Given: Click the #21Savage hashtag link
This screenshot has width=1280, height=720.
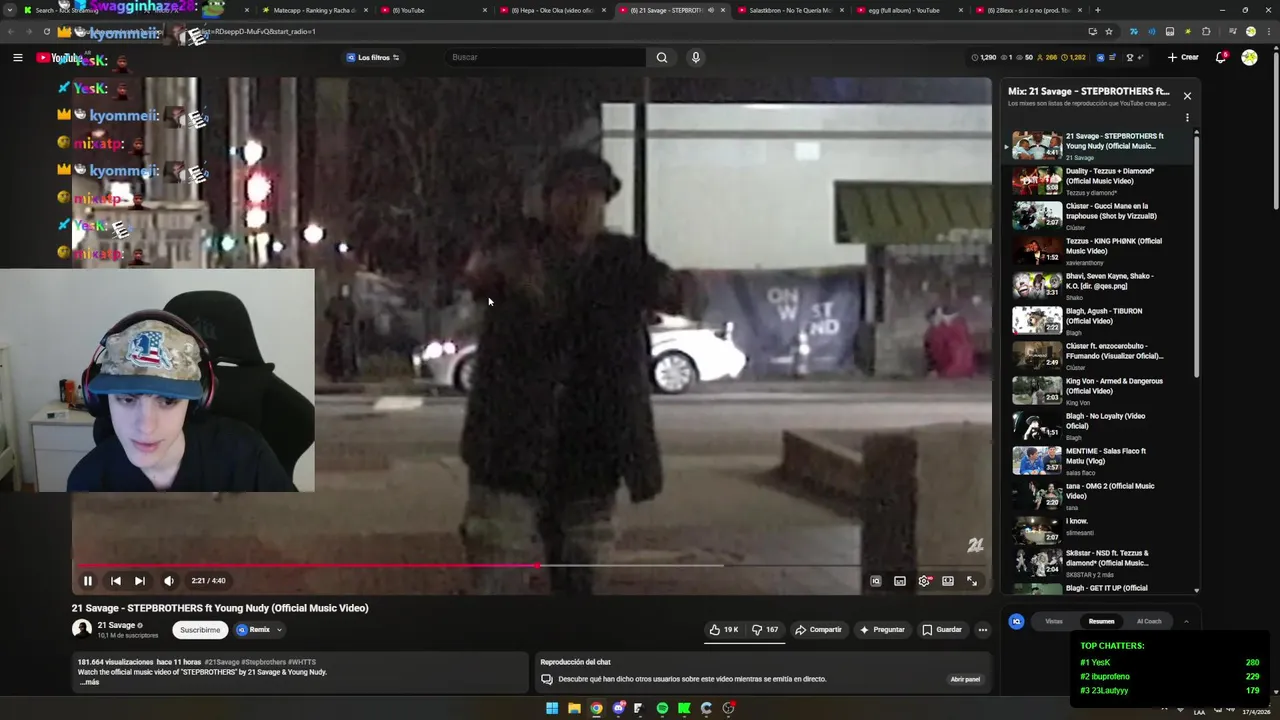Looking at the screenshot, I should point(222,662).
